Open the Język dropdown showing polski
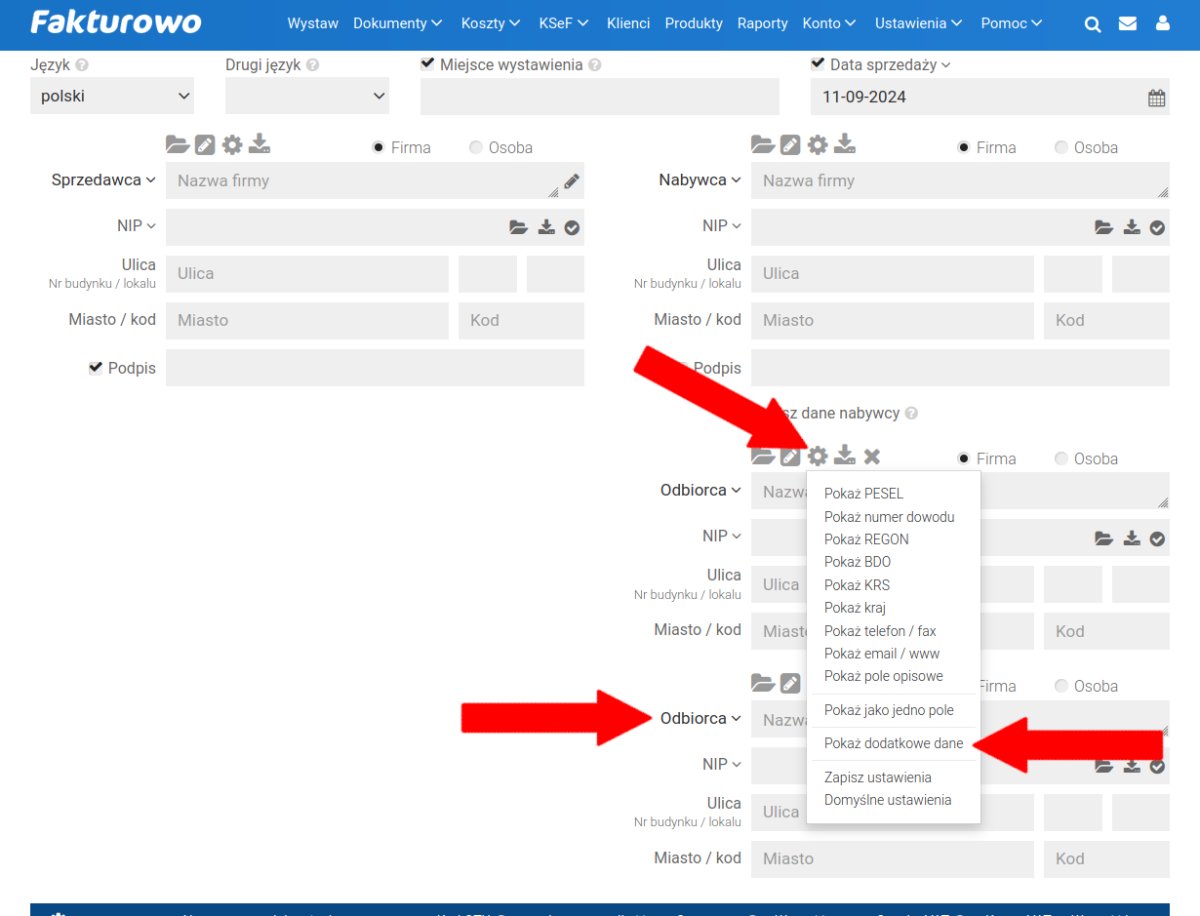The height and width of the screenshot is (916, 1200). click(112, 97)
